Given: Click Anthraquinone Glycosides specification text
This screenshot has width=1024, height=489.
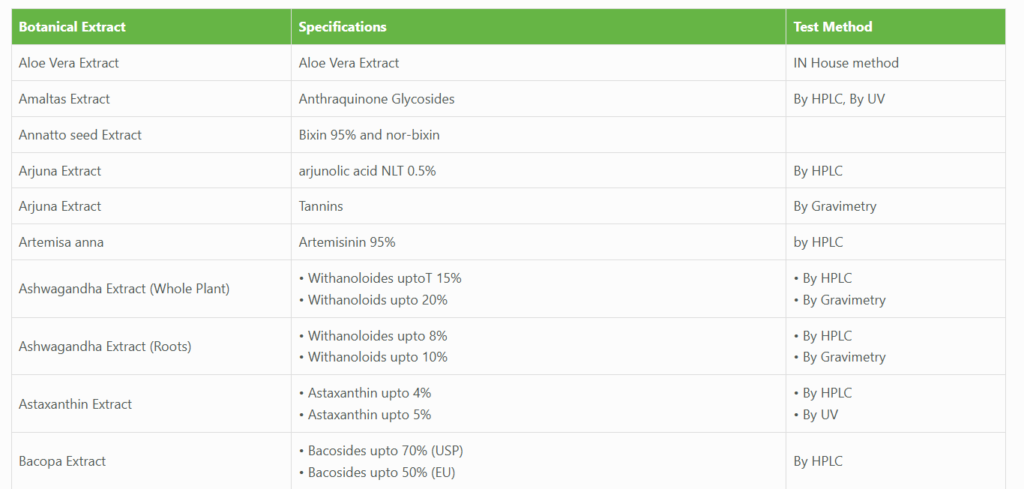Looking at the screenshot, I should pos(376,99).
